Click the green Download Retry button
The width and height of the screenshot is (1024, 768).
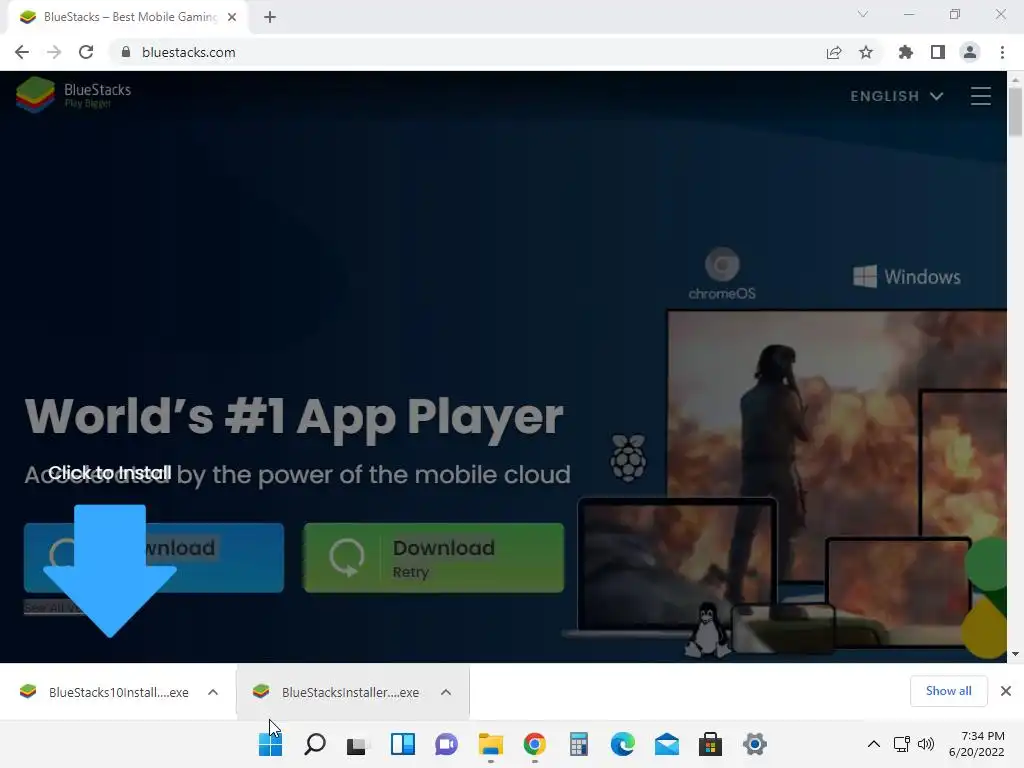(x=434, y=558)
